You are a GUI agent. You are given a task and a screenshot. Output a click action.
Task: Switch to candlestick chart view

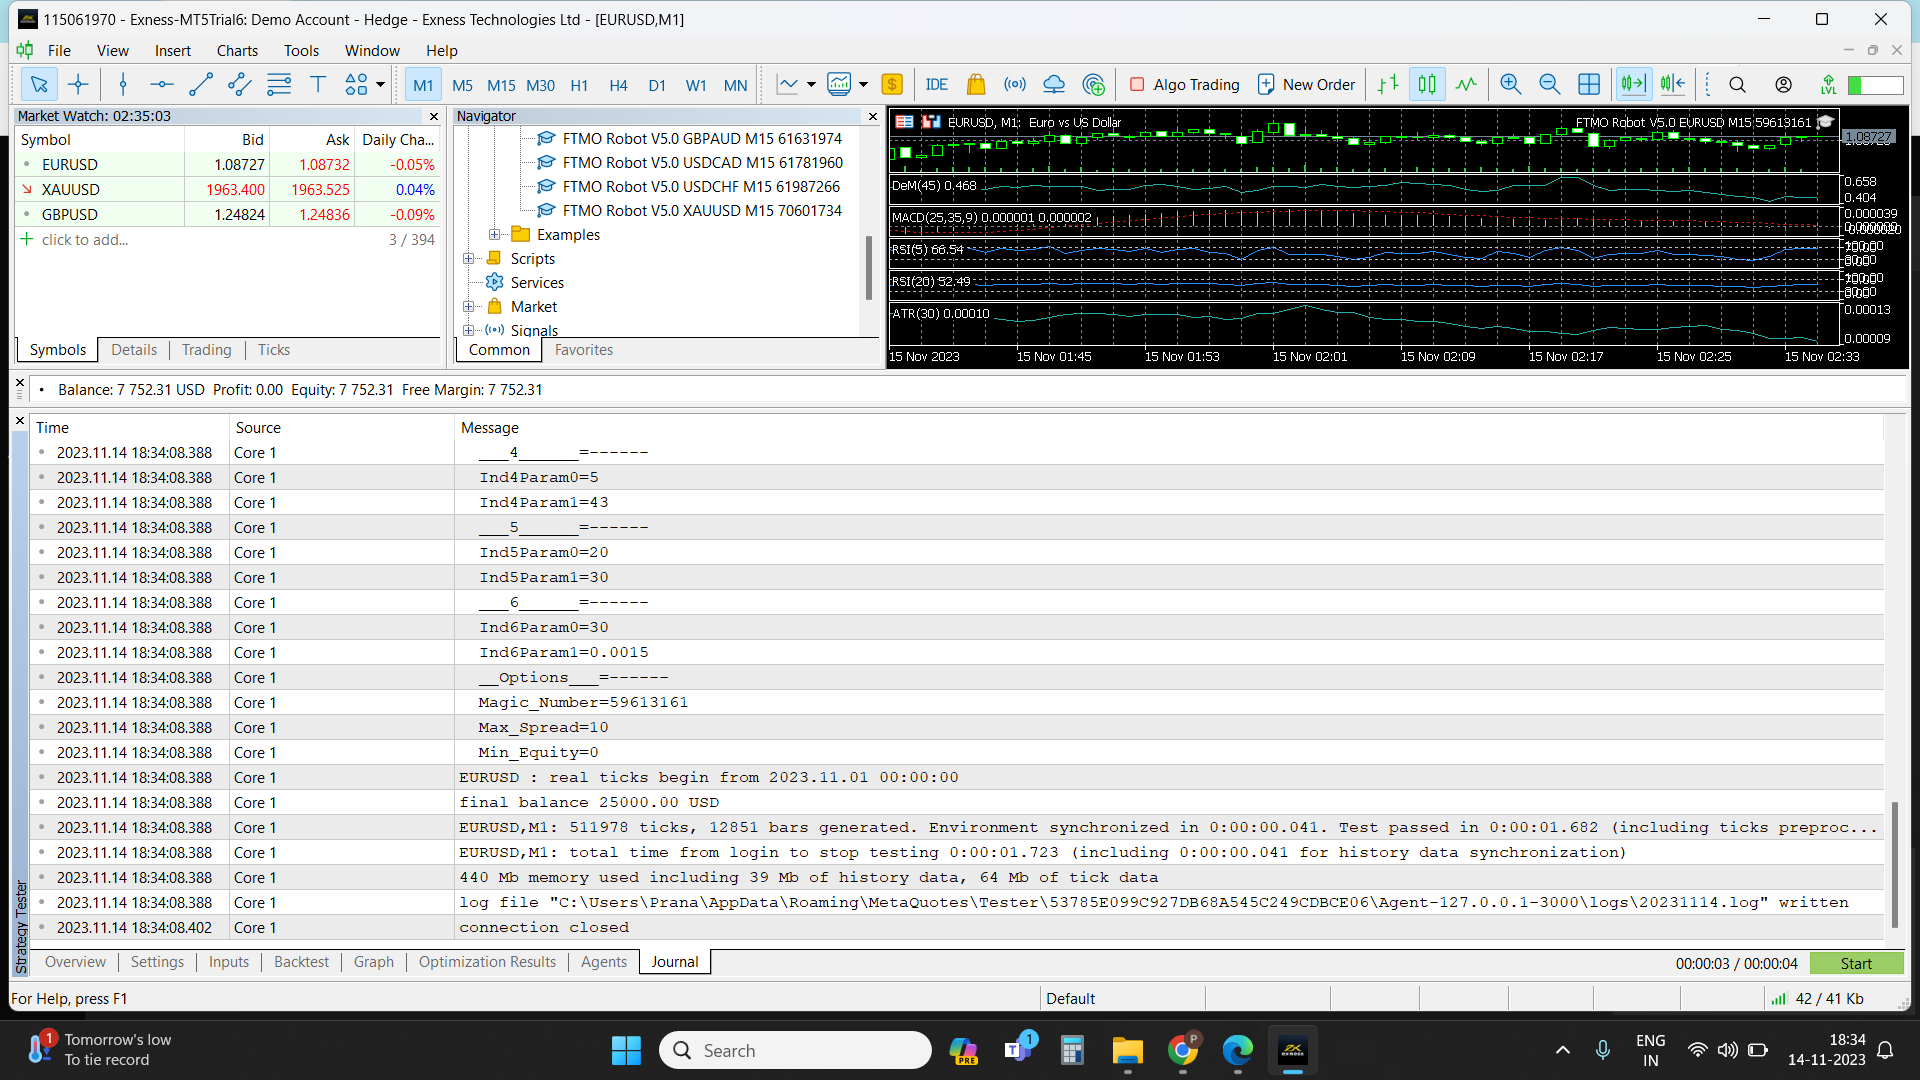[1427, 85]
